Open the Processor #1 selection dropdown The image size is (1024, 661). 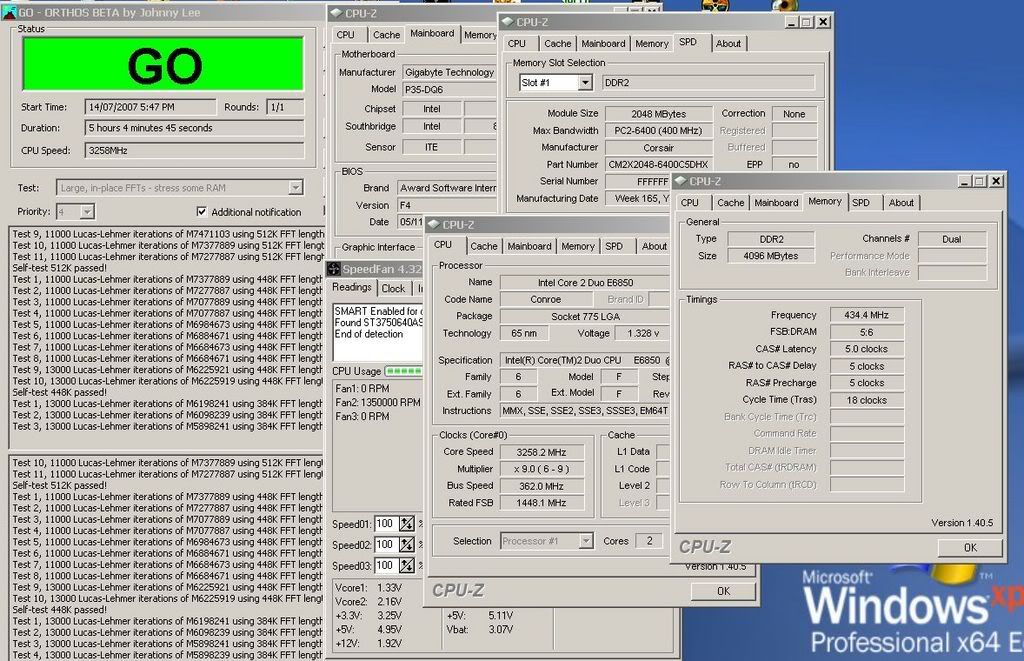coord(586,541)
